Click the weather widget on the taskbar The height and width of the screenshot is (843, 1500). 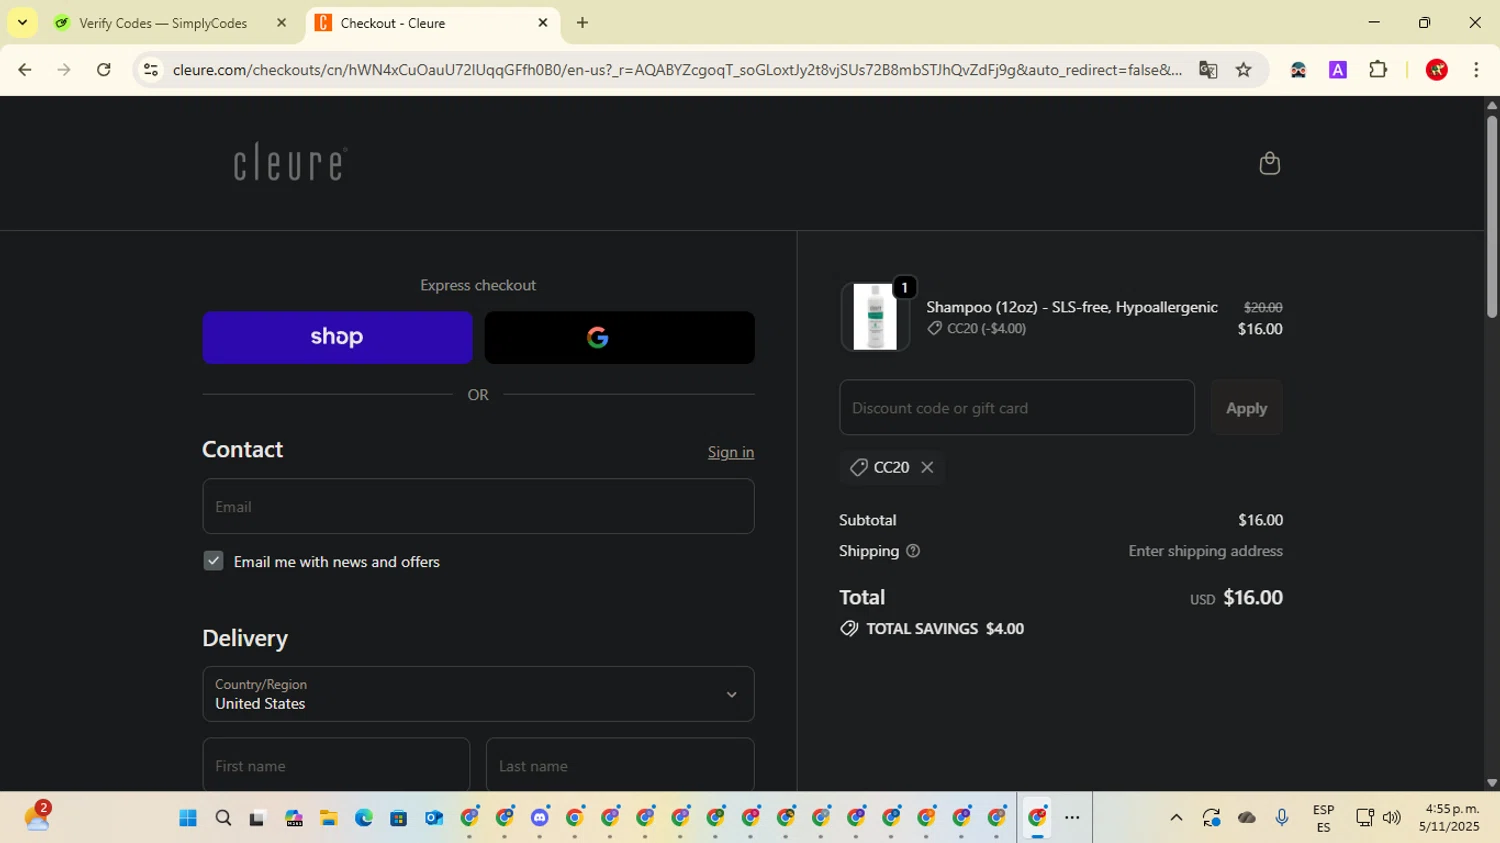pos(37,817)
